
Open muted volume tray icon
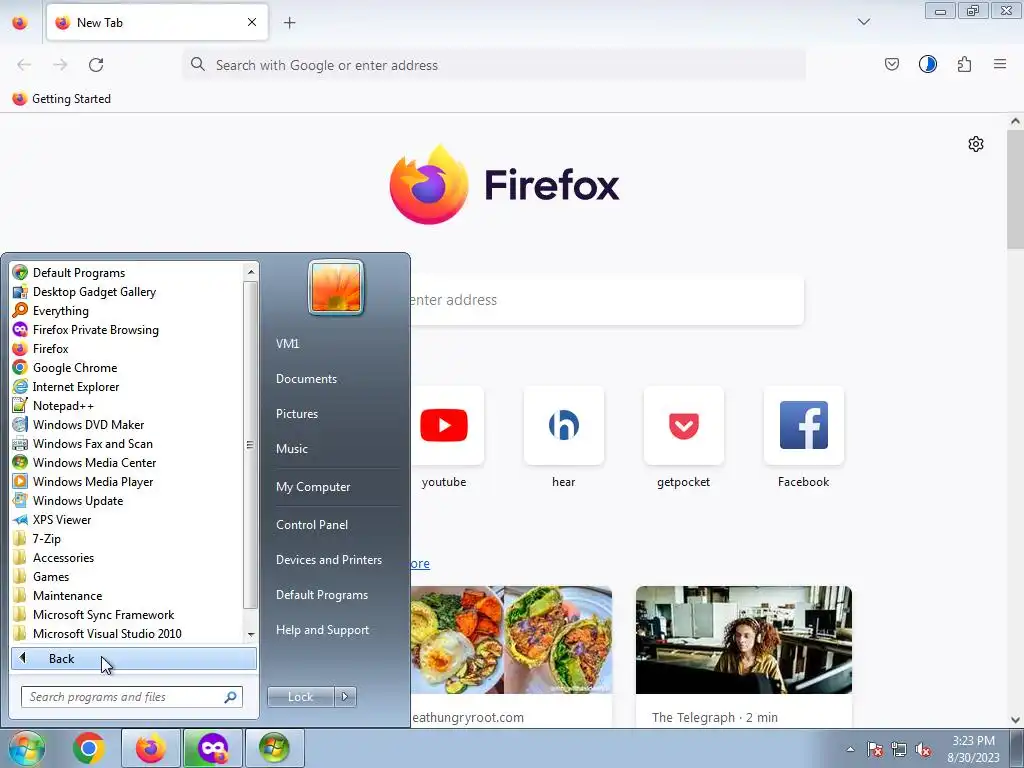[923, 750]
